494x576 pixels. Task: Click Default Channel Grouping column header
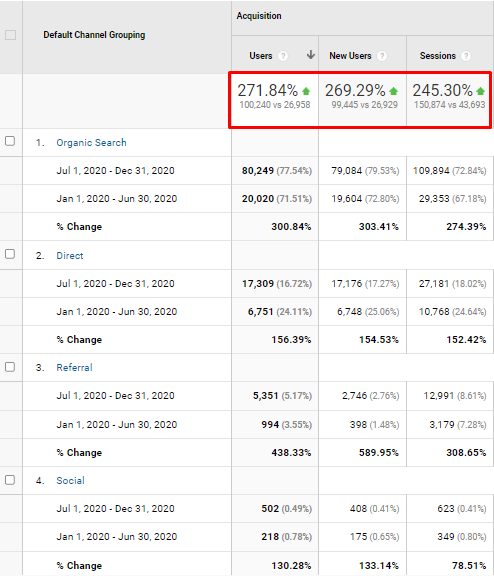(94, 35)
